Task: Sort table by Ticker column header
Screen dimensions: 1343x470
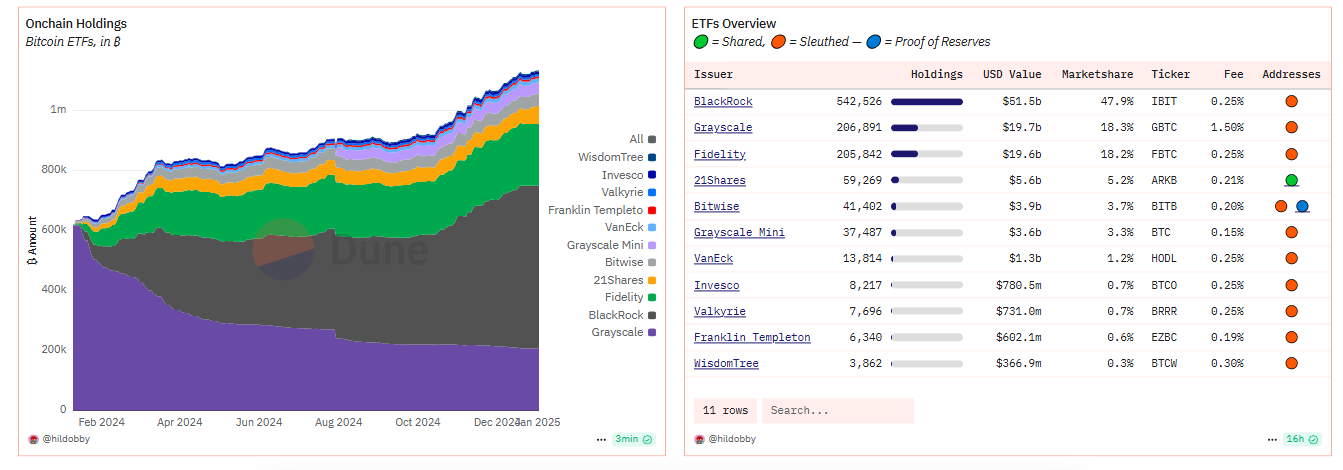Action: tap(1171, 74)
